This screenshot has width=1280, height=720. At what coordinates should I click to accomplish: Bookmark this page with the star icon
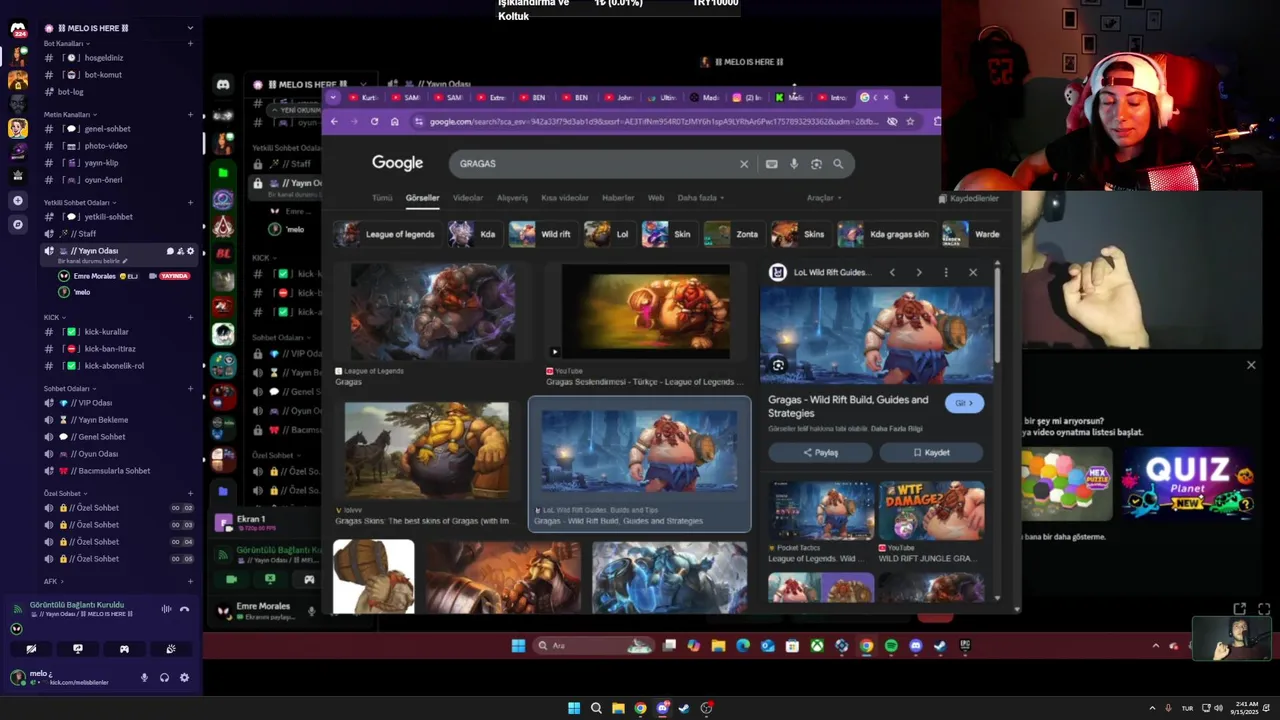[x=910, y=121]
